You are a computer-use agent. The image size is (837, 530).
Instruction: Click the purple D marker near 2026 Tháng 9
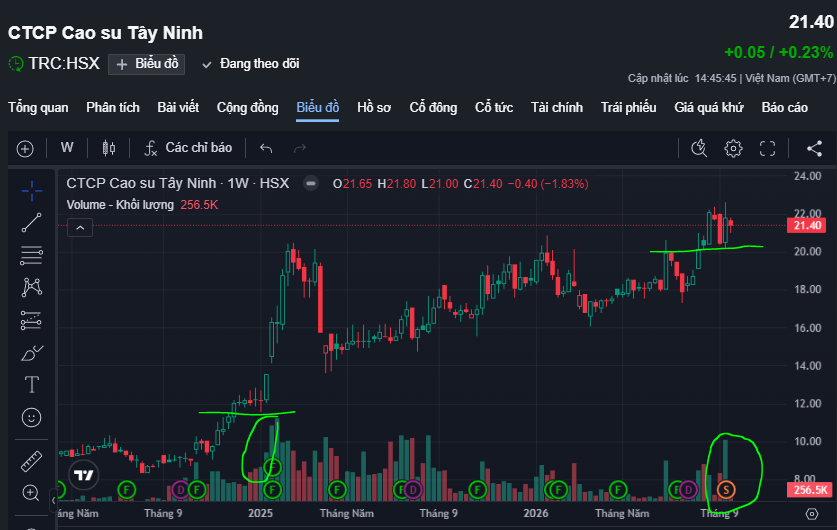(x=688, y=489)
